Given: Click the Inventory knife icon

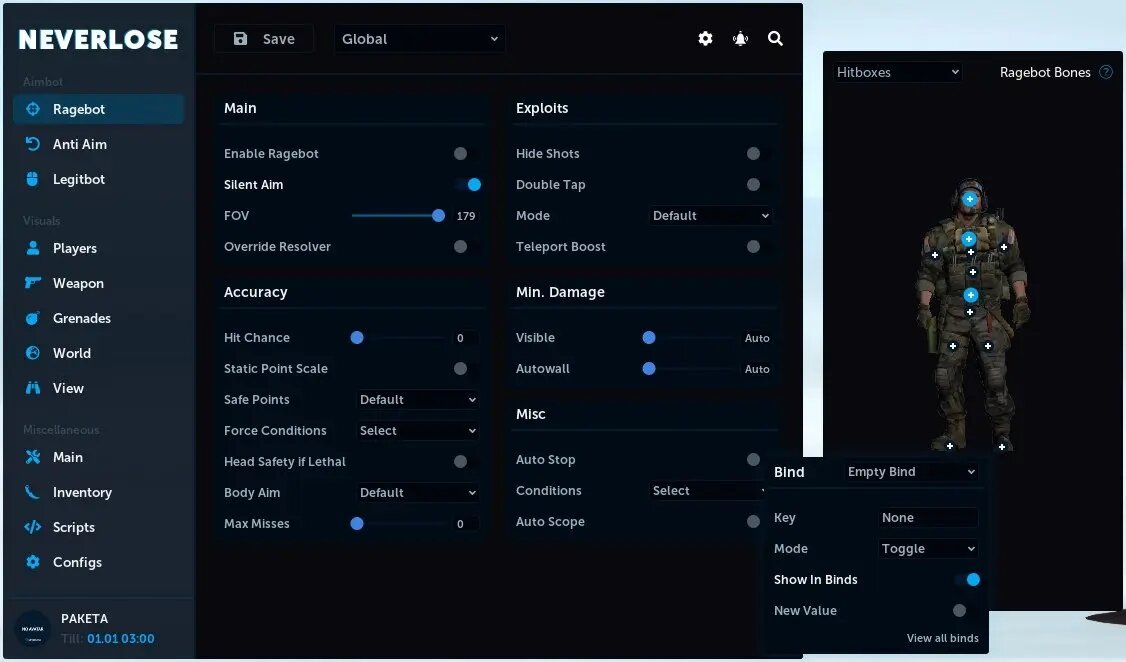Looking at the screenshot, I should click(x=32, y=492).
